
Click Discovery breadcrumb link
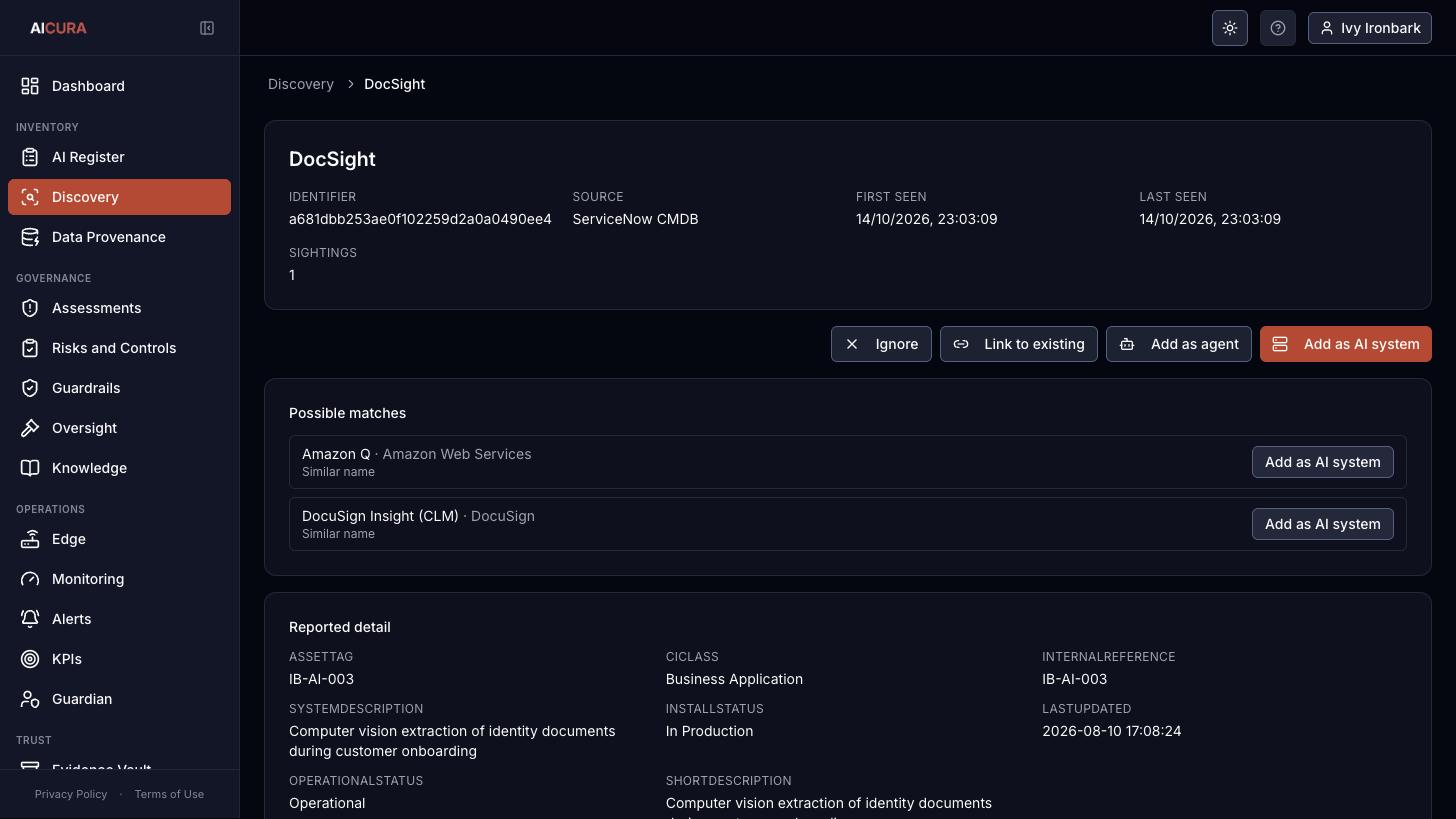(x=301, y=84)
